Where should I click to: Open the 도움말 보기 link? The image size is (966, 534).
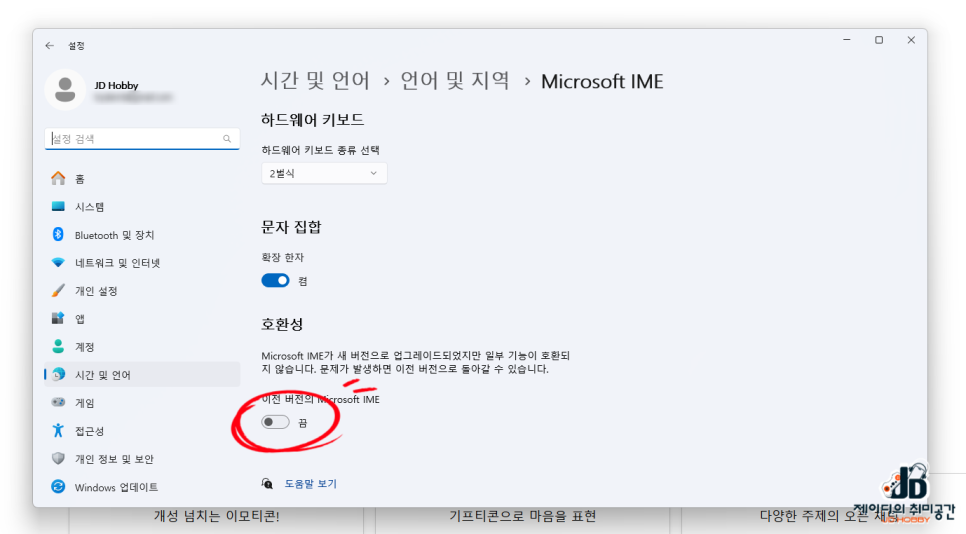(x=310, y=483)
